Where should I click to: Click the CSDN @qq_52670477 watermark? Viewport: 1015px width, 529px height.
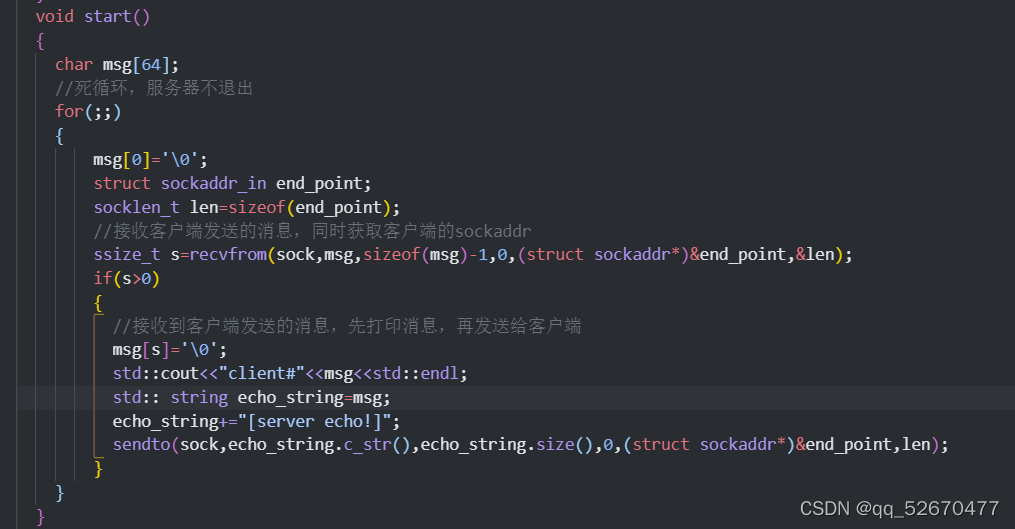tap(899, 508)
